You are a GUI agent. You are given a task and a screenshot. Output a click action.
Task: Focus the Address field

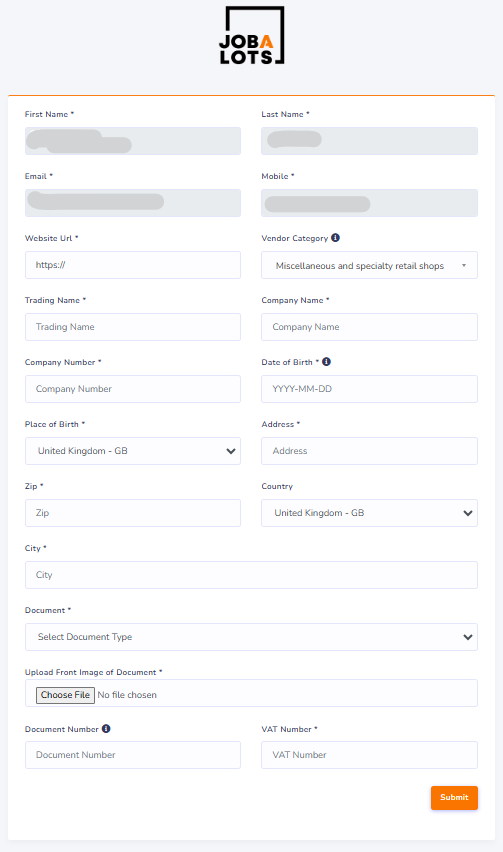click(x=369, y=451)
